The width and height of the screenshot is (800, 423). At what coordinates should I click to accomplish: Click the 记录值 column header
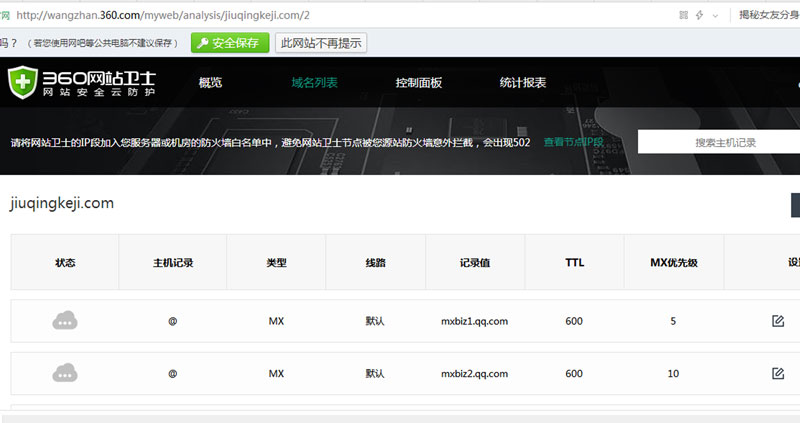pos(474,263)
